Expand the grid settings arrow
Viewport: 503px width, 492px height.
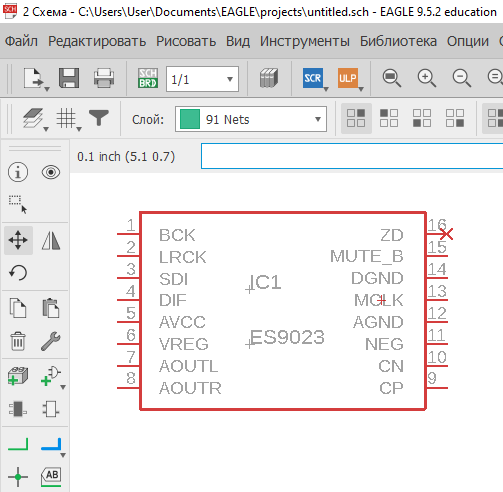tap(79, 129)
